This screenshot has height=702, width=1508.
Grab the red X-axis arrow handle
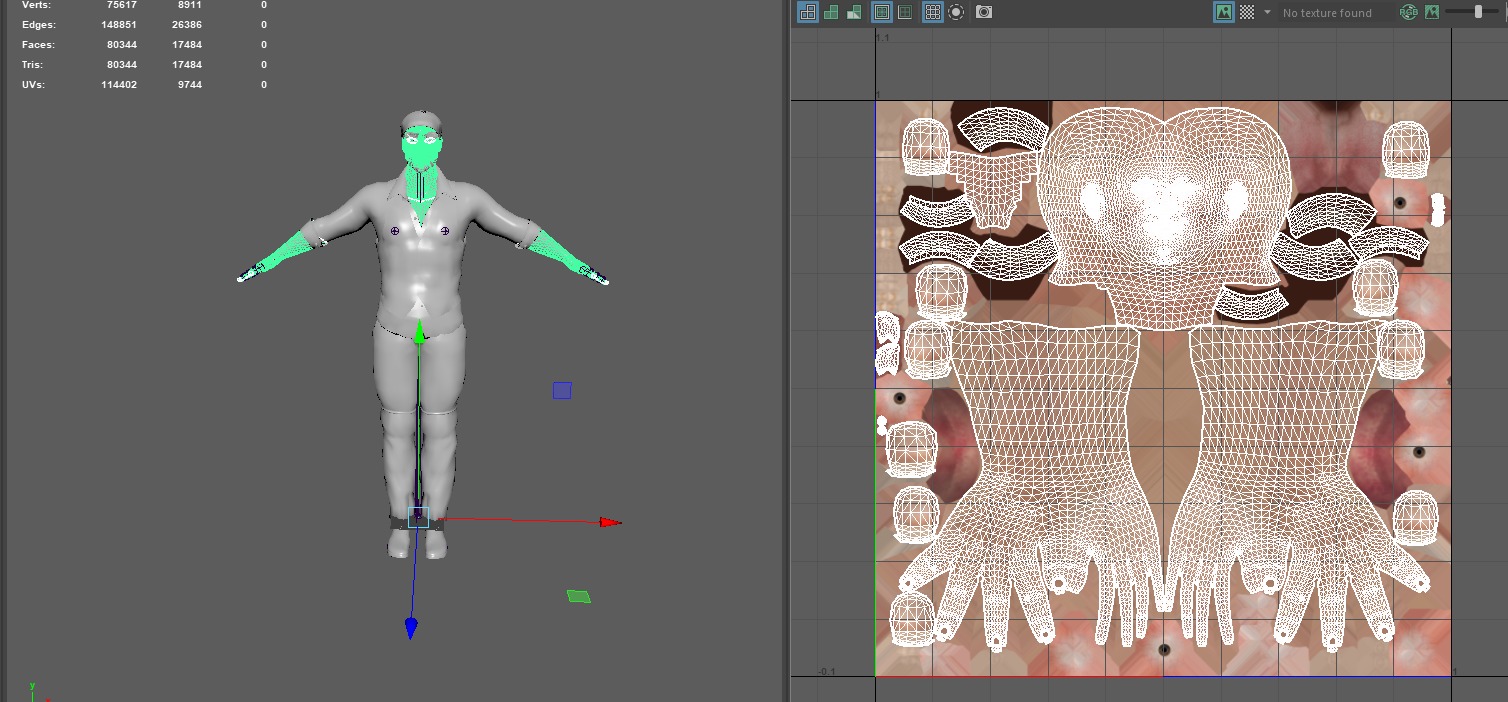click(x=609, y=522)
